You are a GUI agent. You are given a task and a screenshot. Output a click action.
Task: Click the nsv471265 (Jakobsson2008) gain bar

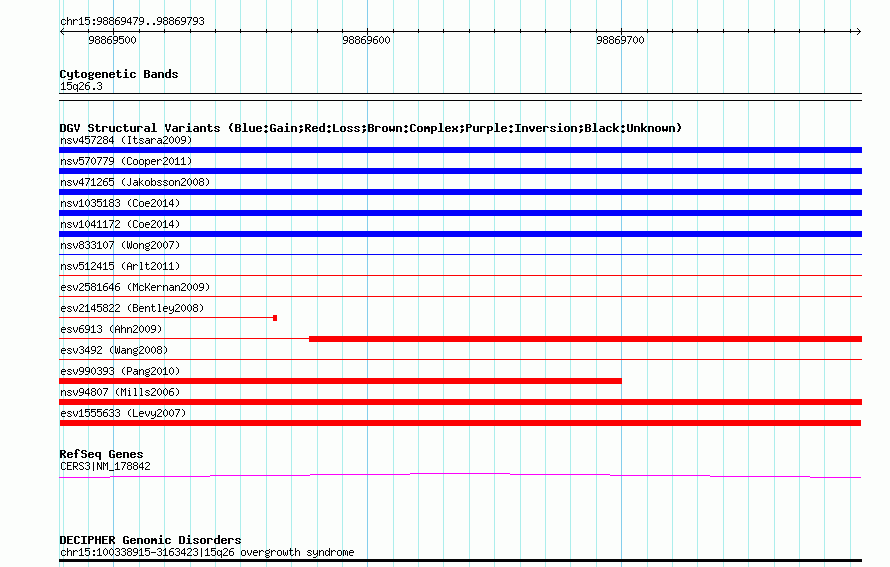(460, 192)
